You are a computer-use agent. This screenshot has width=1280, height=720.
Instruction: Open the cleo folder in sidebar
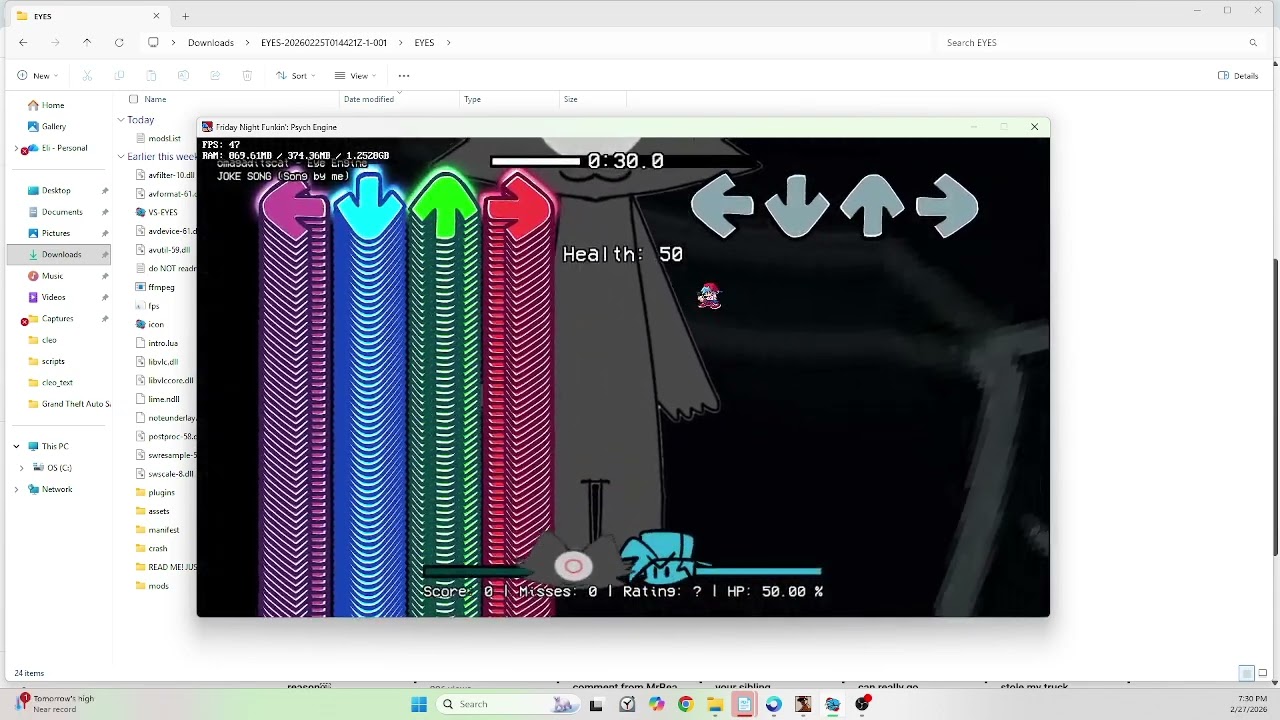[42, 340]
